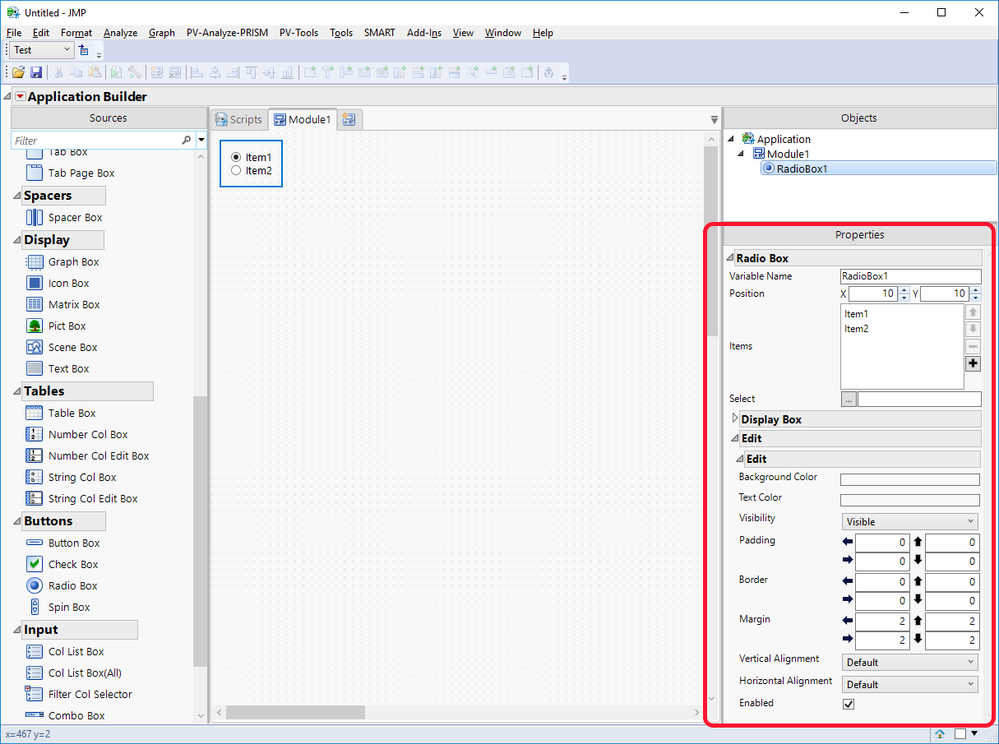Select the Pict Box tree icon

pyautogui.click(x=33, y=326)
